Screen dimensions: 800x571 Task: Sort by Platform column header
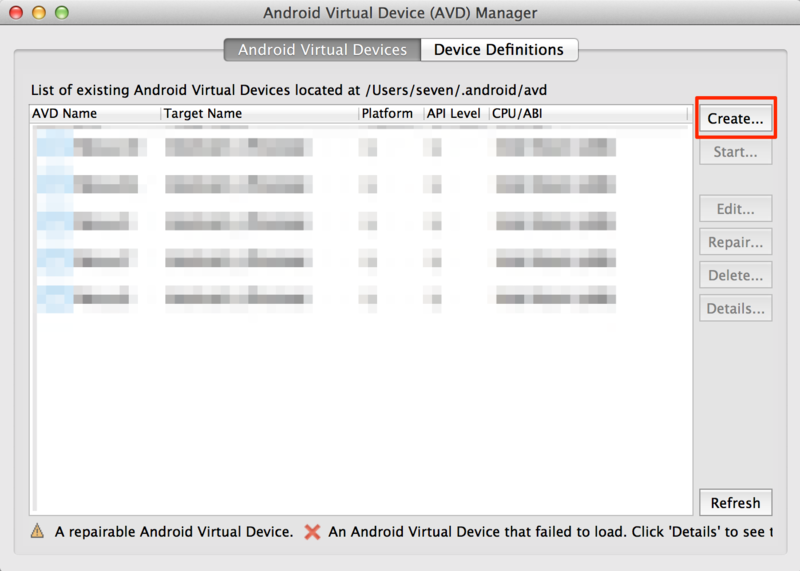click(391, 113)
